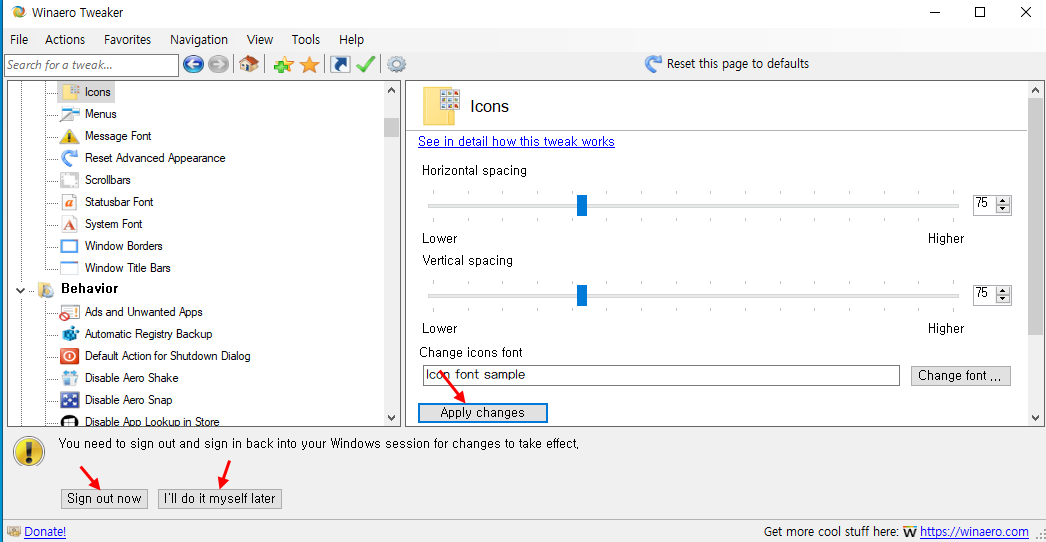Viewport: 1046px width, 542px height.
Task: Click the Automatic Registry Backup icon
Action: (x=69, y=334)
